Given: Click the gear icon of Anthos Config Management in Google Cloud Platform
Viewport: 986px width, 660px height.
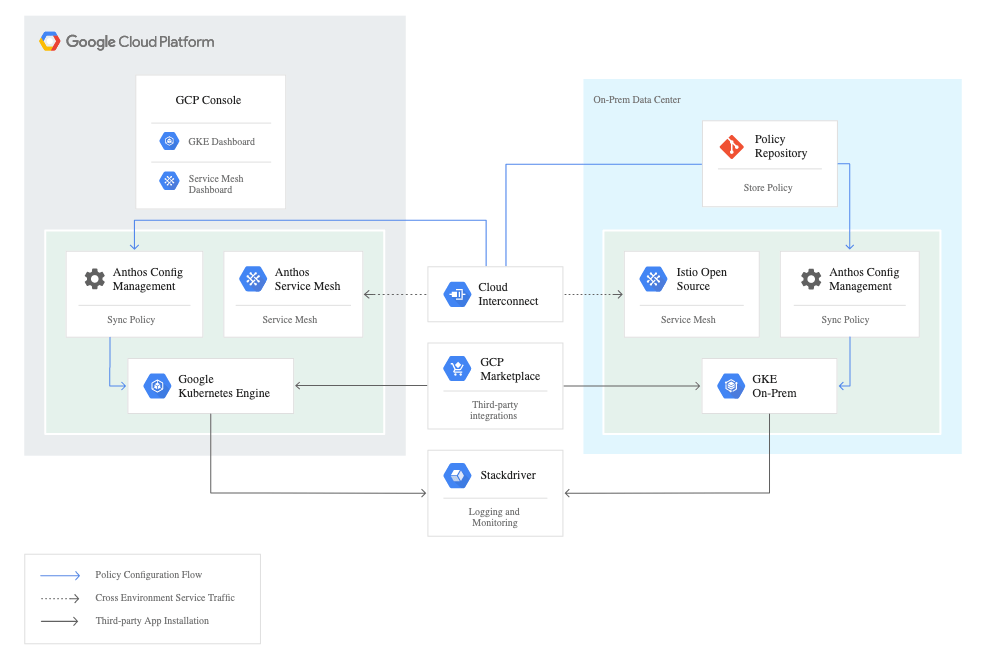Looking at the screenshot, I should click(x=95, y=278).
